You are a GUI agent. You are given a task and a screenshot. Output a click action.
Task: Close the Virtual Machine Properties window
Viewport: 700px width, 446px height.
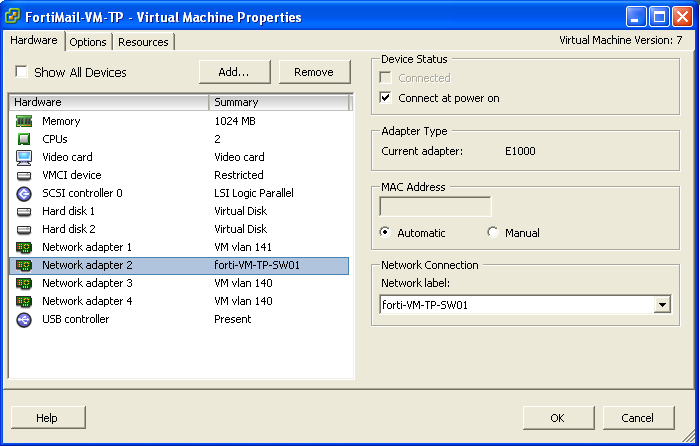682,17
